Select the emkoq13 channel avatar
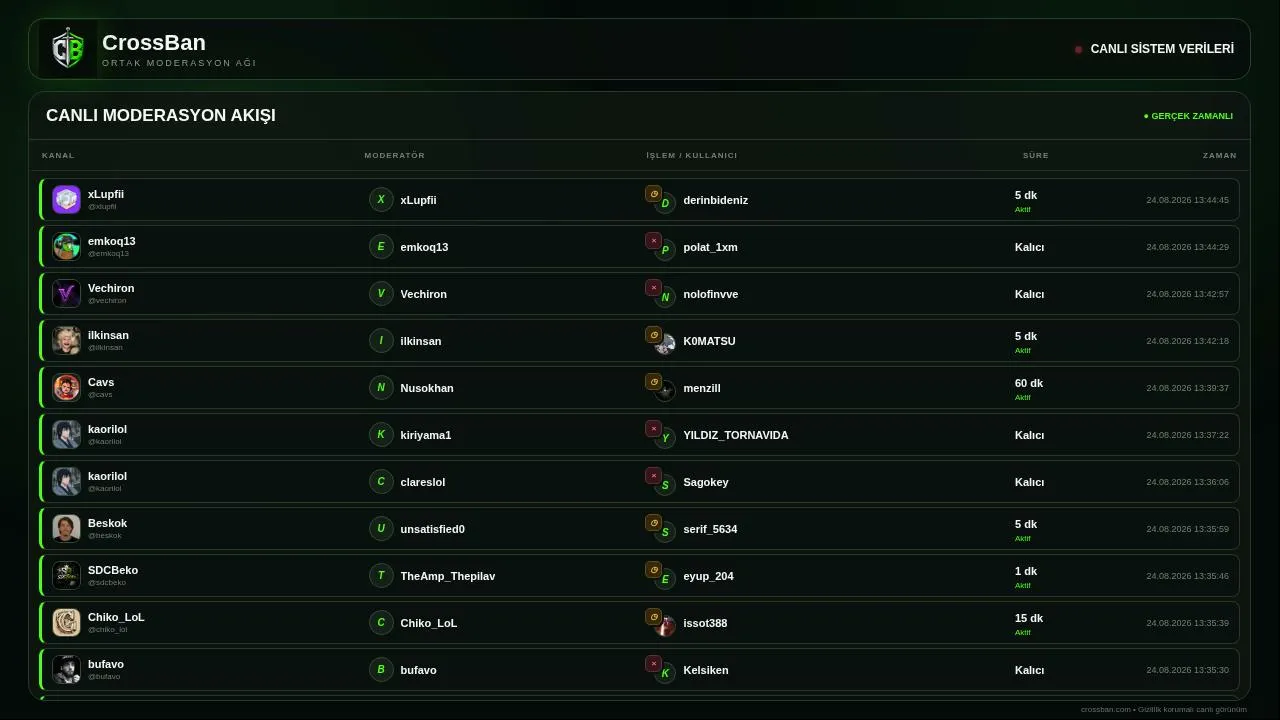Image resolution: width=1280 pixels, height=720 pixels. (66, 247)
